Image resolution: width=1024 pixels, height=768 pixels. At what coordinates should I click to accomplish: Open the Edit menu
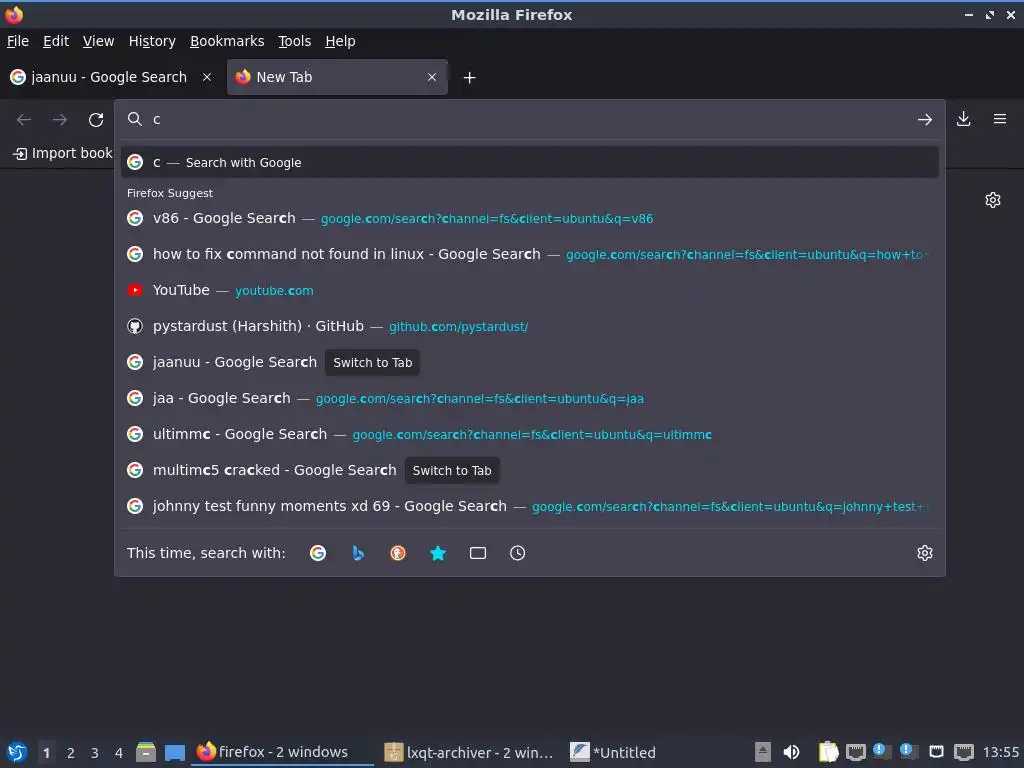(56, 41)
